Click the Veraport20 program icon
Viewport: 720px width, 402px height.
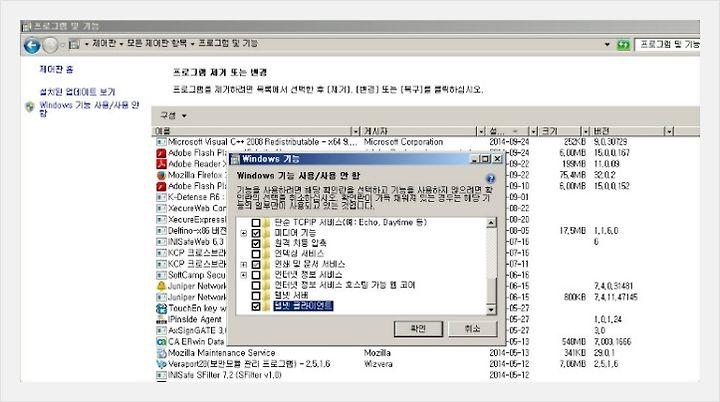click(x=161, y=364)
